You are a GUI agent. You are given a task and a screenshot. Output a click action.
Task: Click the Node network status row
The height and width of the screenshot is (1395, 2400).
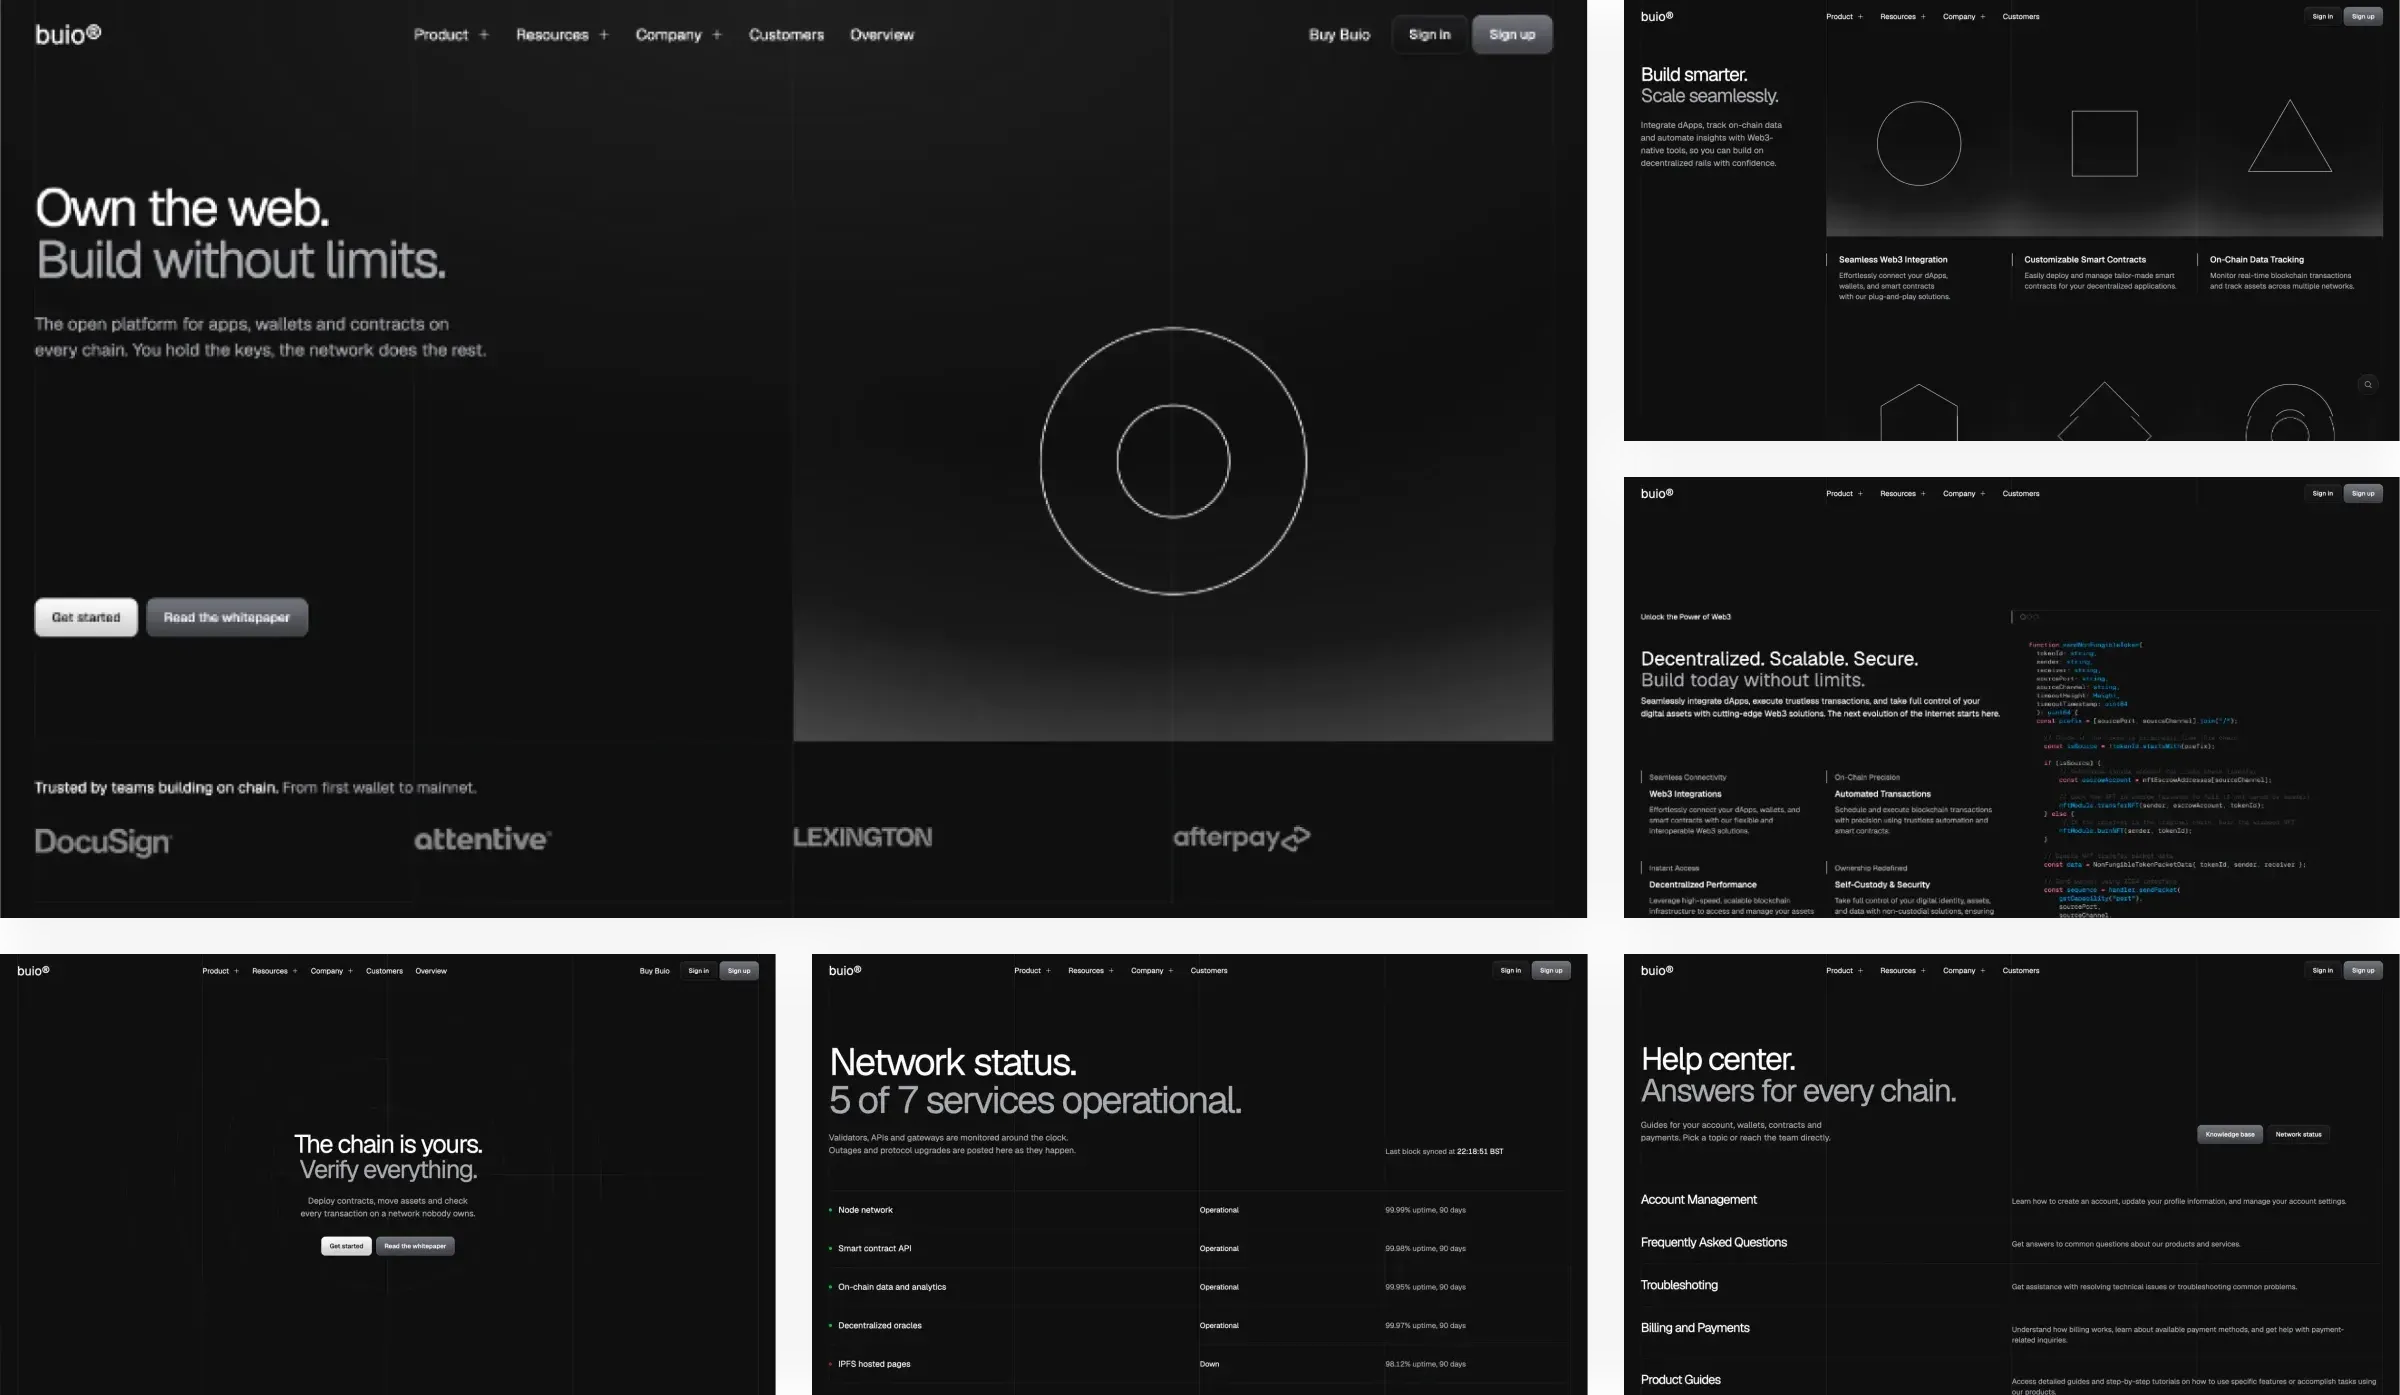tap(1199, 1210)
